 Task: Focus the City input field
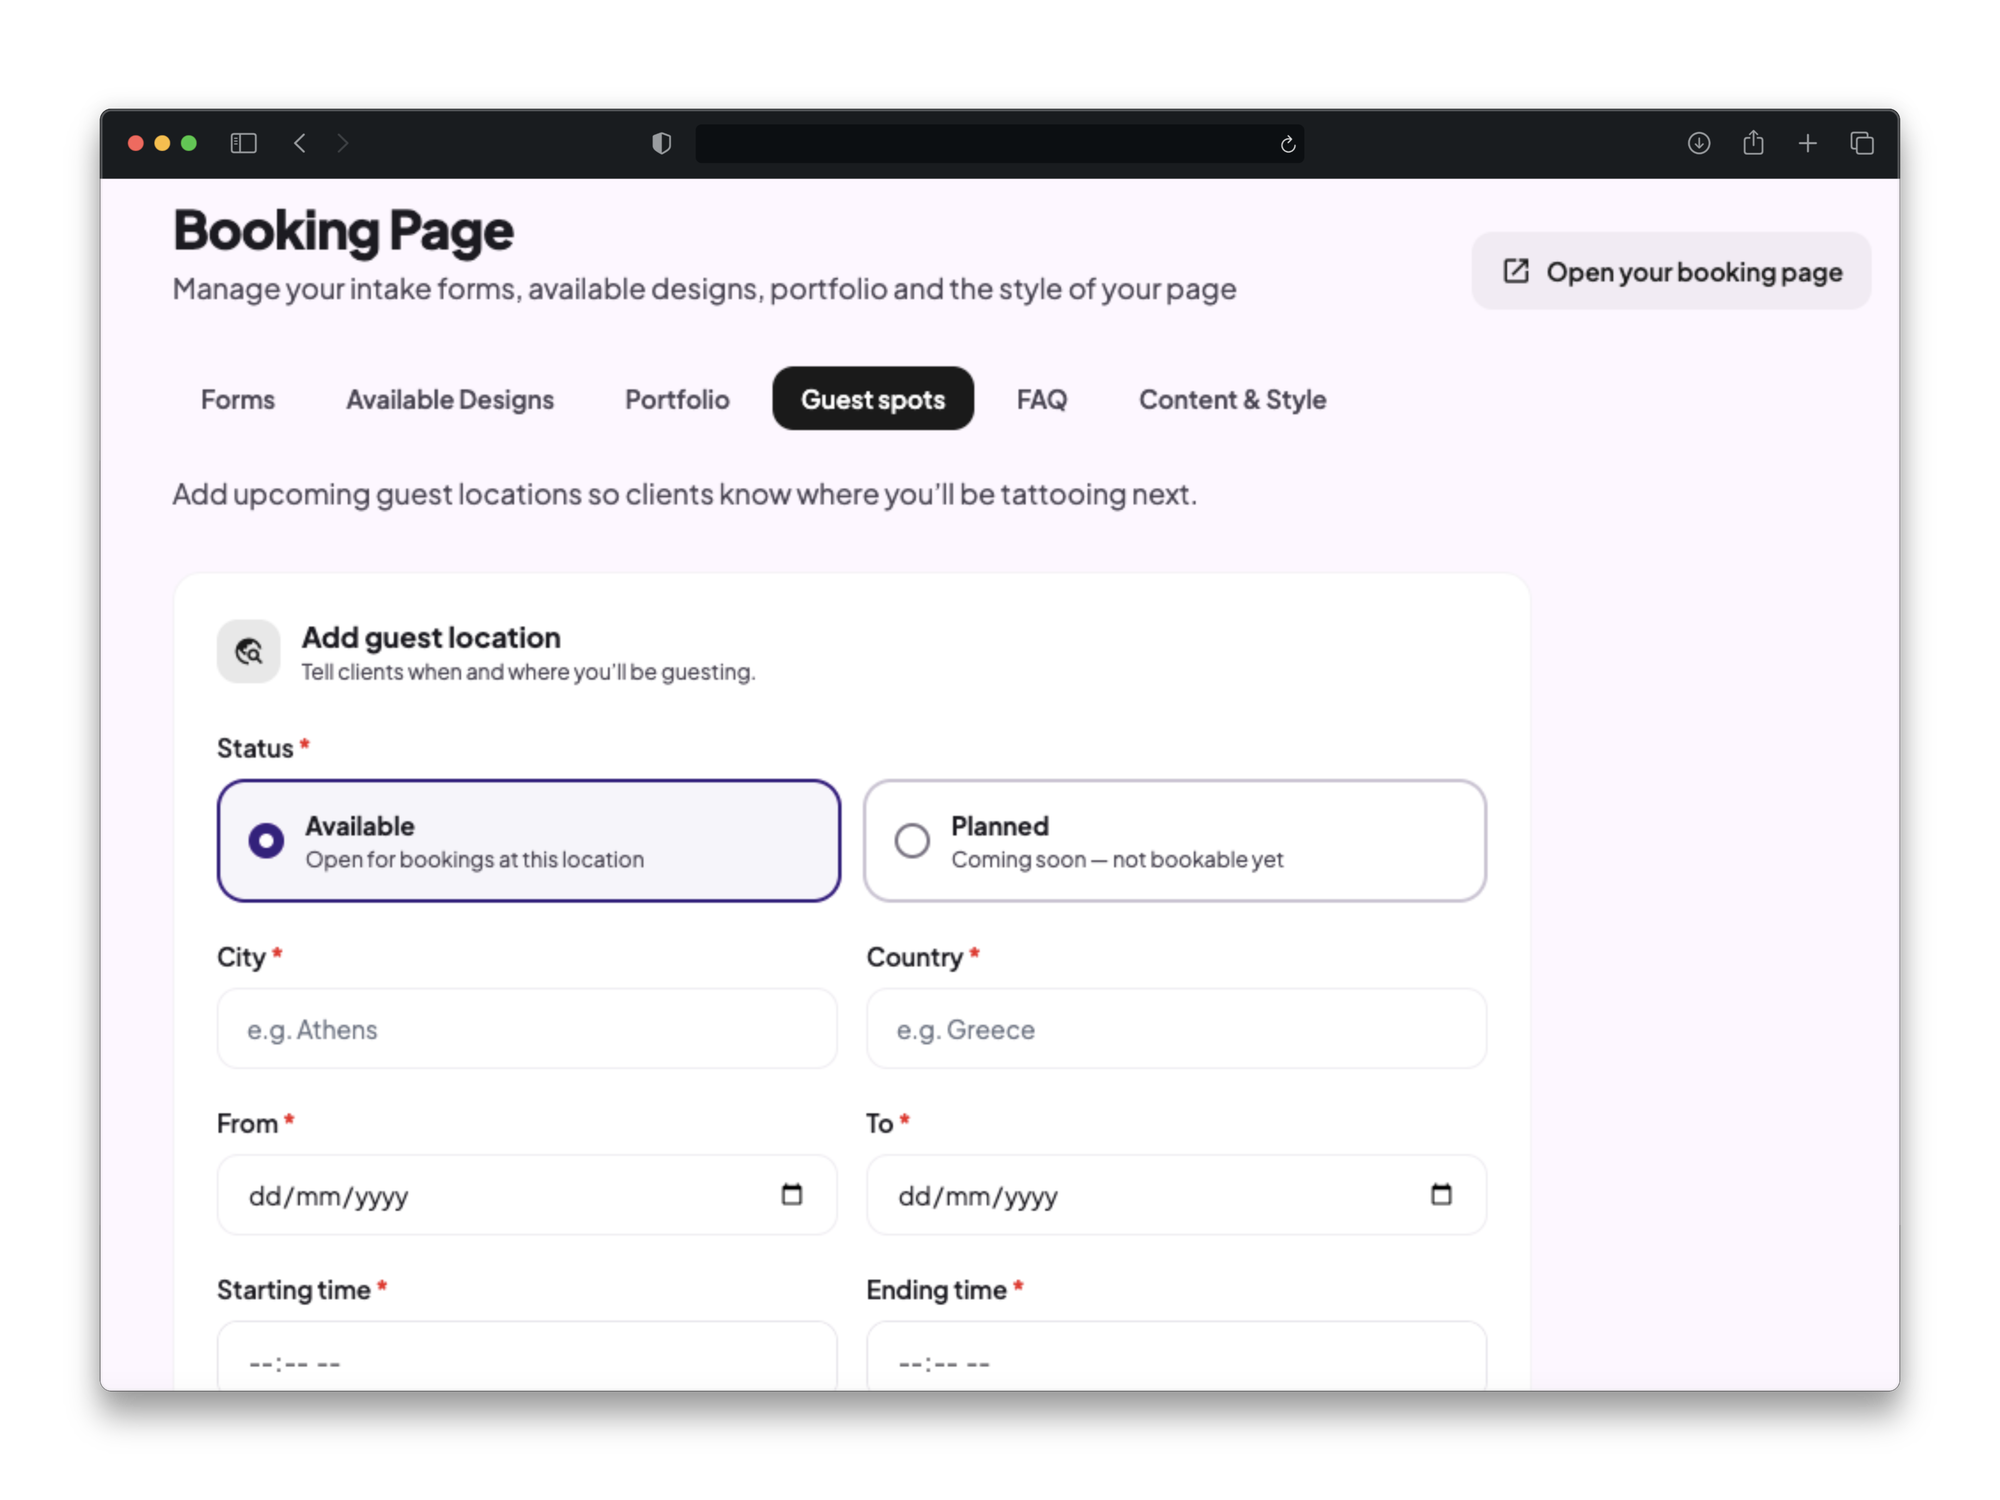(527, 1029)
